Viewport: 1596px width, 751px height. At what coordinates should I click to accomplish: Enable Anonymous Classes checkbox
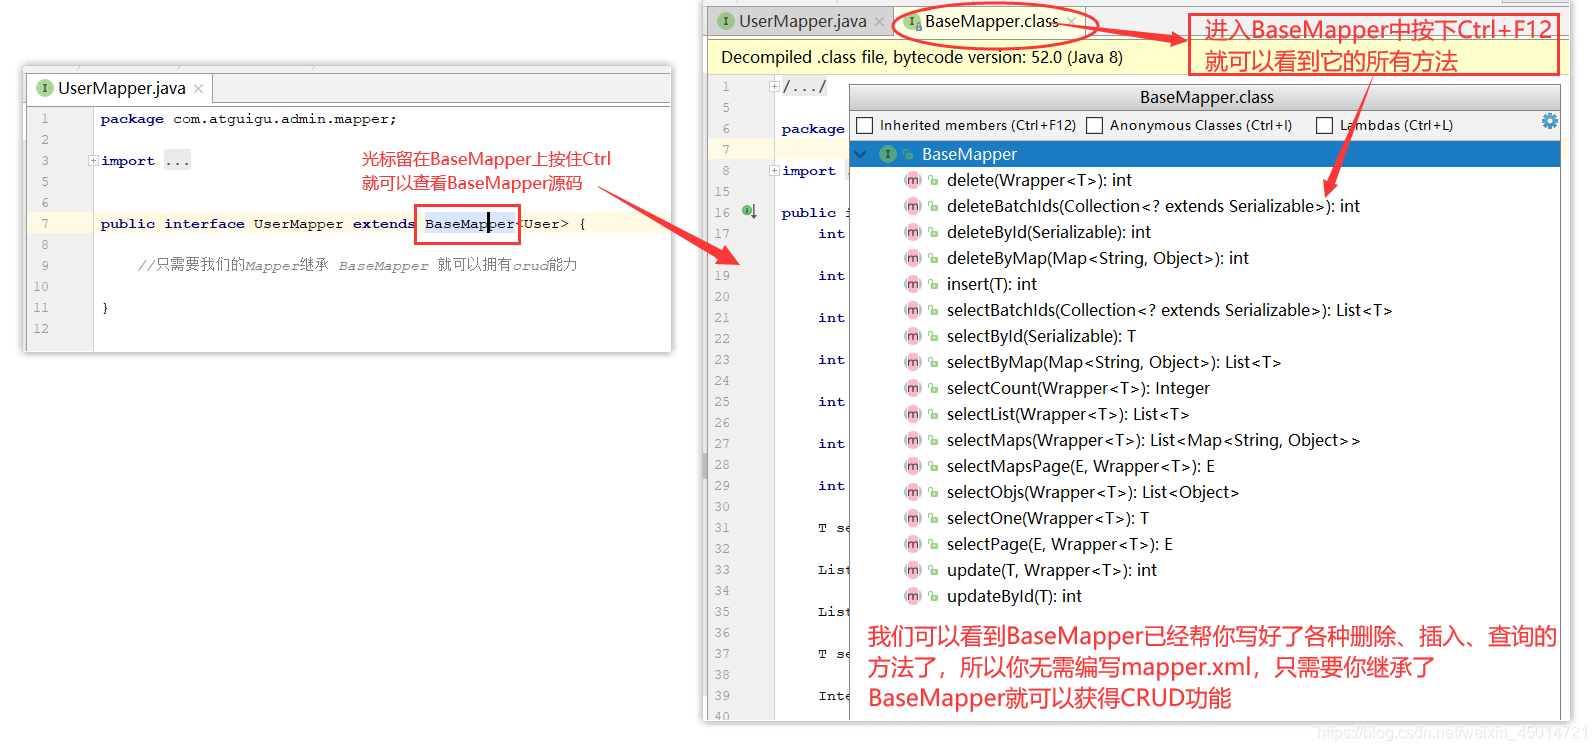coord(1094,125)
